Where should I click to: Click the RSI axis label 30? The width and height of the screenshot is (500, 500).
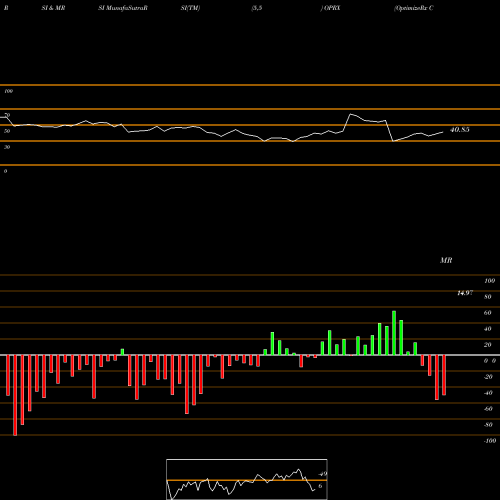click(x=7, y=147)
